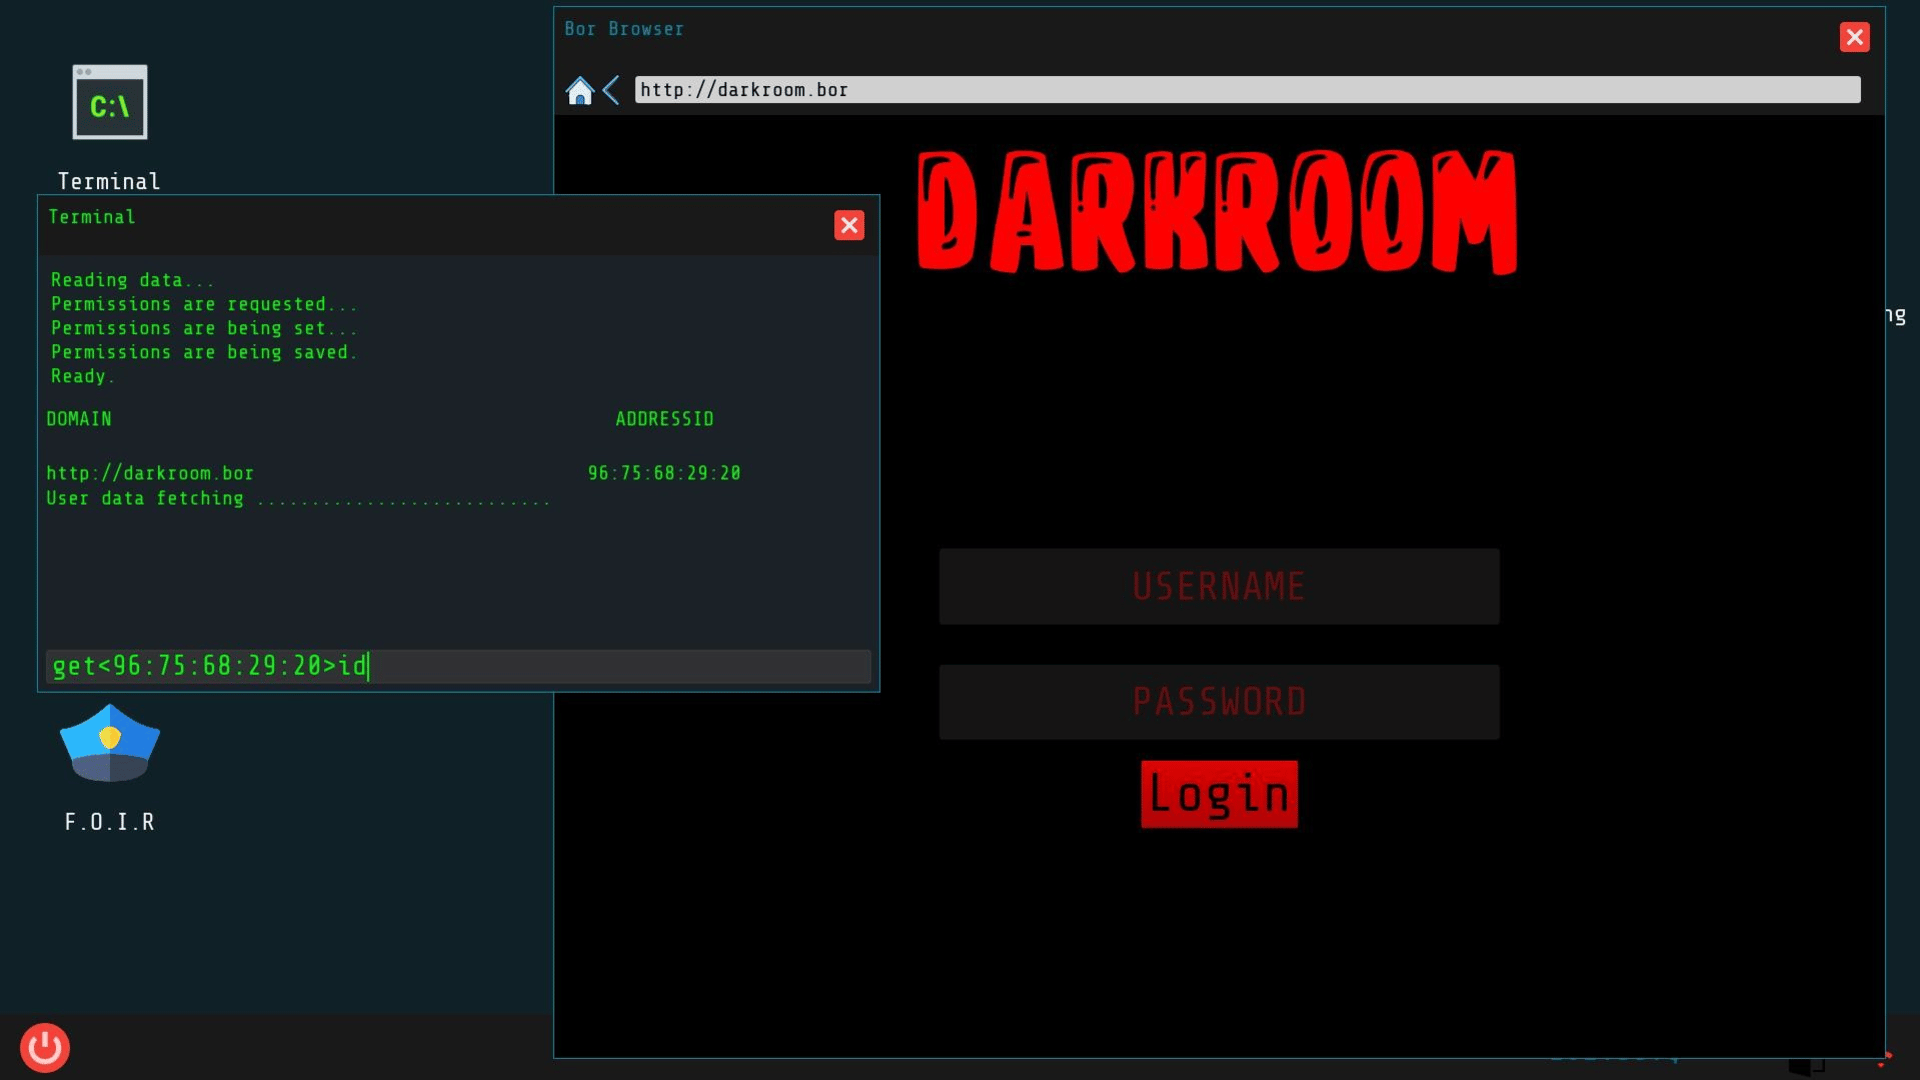Focus the USERNAME field

pos(1218,586)
